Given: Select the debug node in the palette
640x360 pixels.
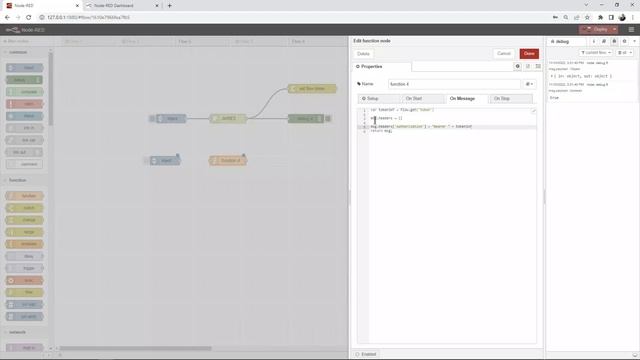Looking at the screenshot, I should pyautogui.click(x=24, y=80).
